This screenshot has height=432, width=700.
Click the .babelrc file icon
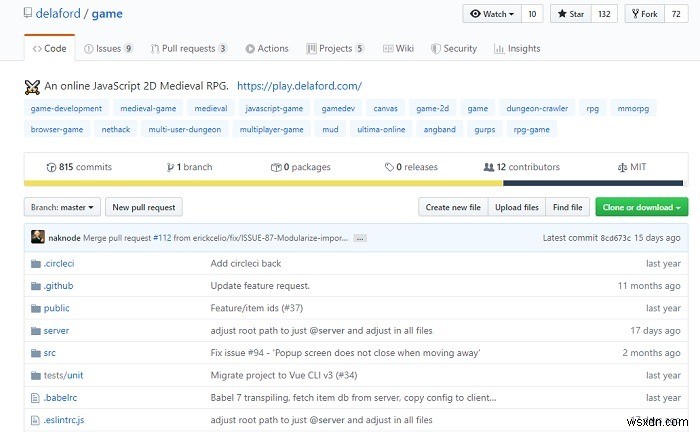(35, 397)
